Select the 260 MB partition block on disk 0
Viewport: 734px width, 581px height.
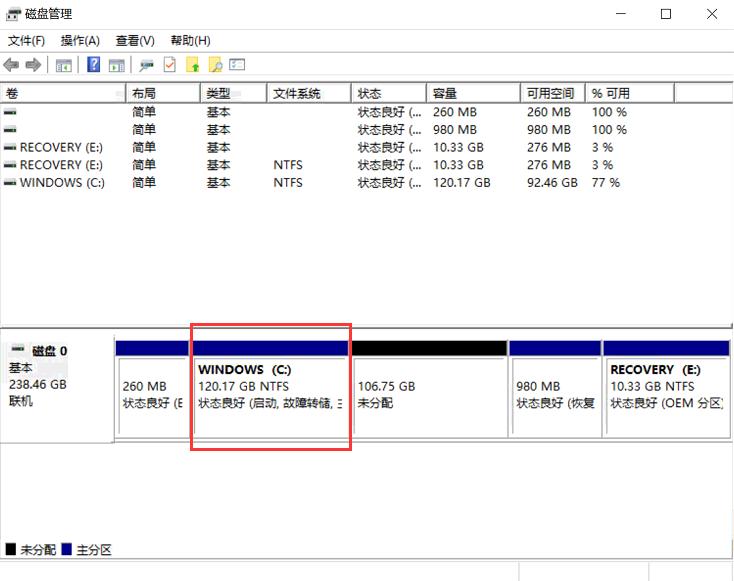pyautogui.click(x=152, y=390)
